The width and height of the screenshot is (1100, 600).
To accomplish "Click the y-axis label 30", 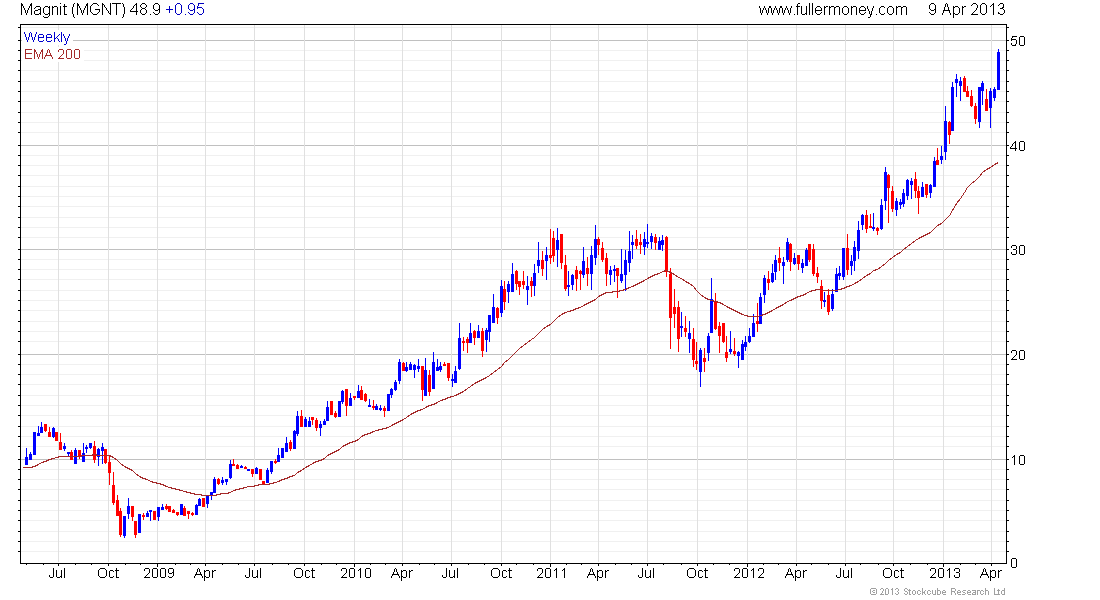I will tap(1018, 251).
